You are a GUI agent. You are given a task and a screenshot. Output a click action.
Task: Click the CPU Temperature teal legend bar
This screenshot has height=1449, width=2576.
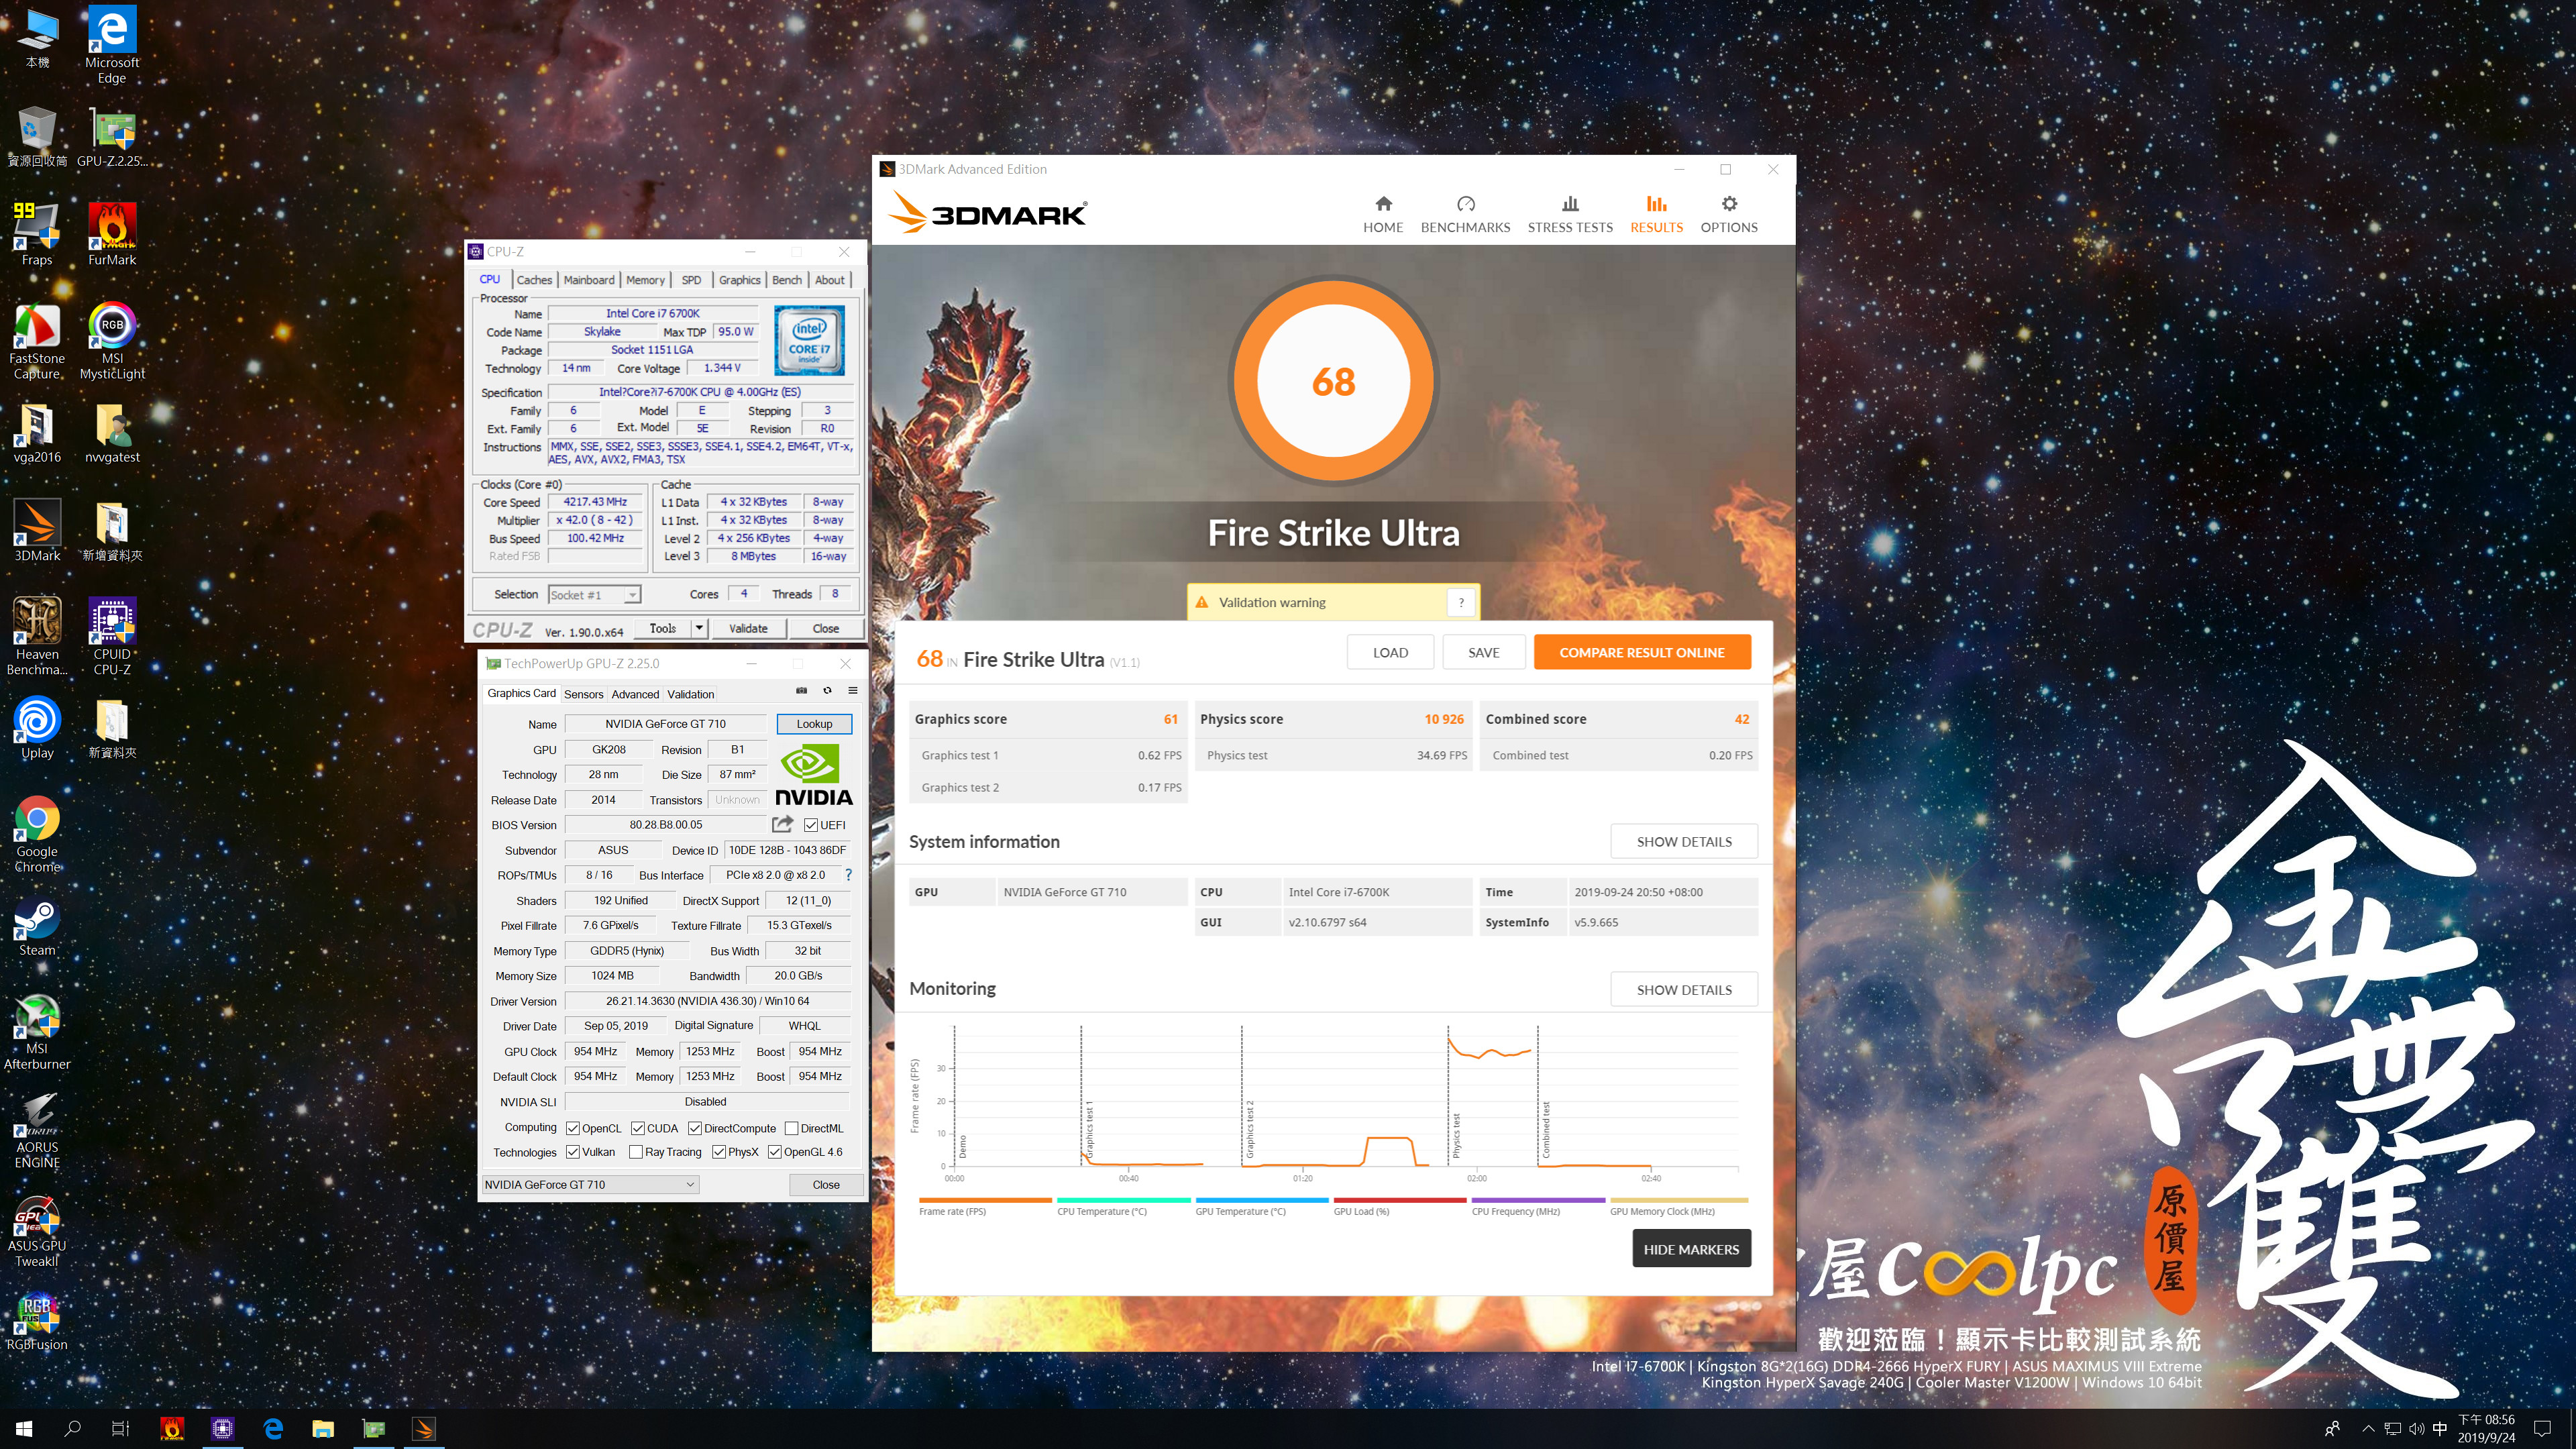tap(1123, 1200)
